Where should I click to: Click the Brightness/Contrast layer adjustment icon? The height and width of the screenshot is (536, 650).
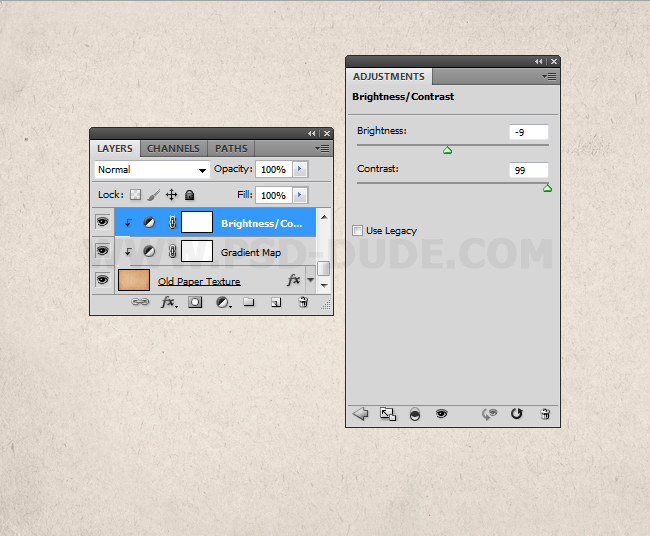[x=149, y=223]
